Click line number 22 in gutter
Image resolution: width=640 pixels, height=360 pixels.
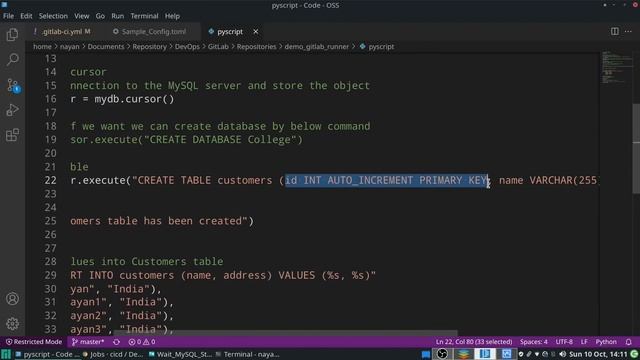(51, 180)
